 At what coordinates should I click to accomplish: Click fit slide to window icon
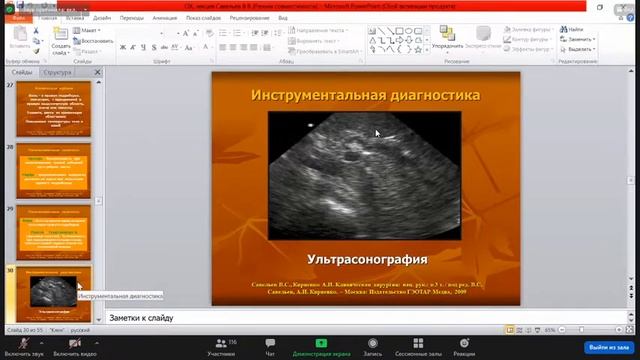click(x=630, y=330)
